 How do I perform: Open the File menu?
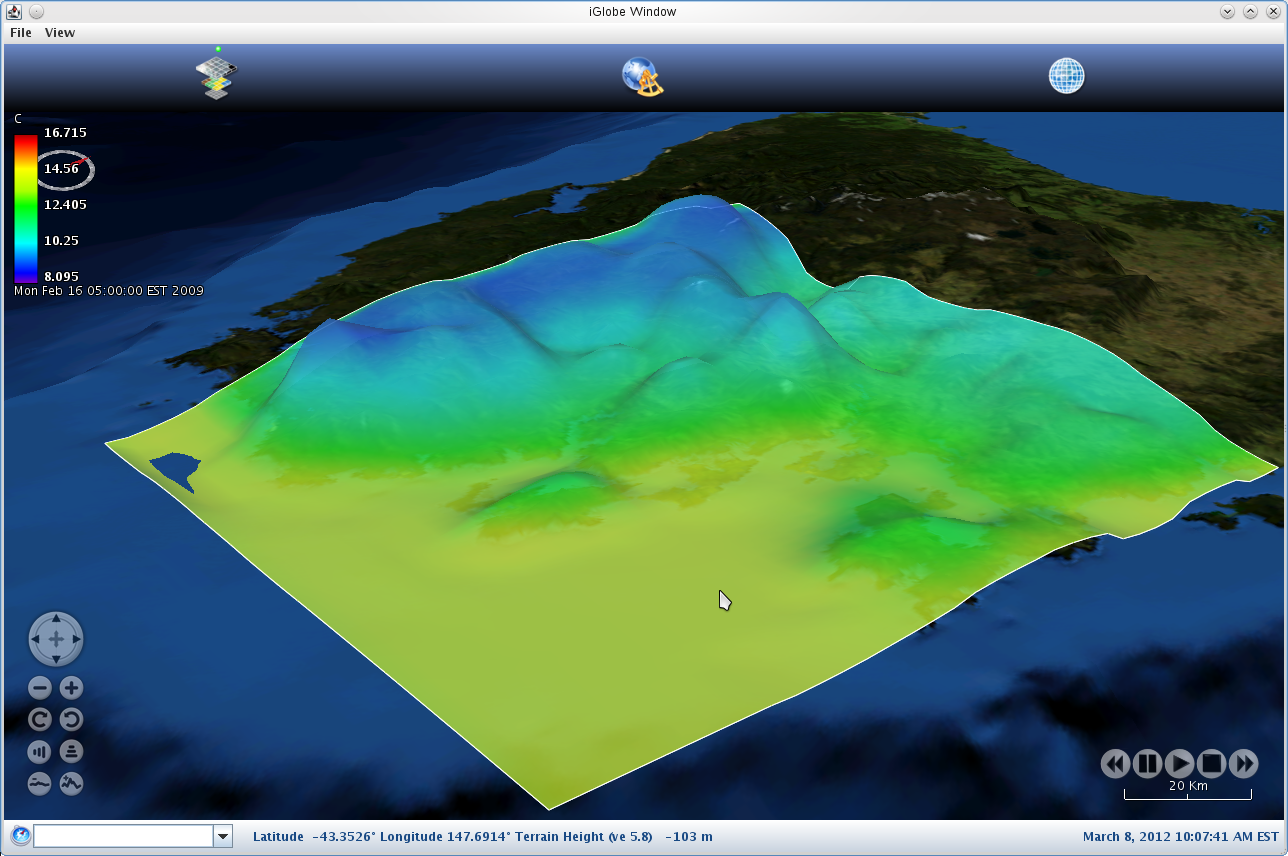20,32
